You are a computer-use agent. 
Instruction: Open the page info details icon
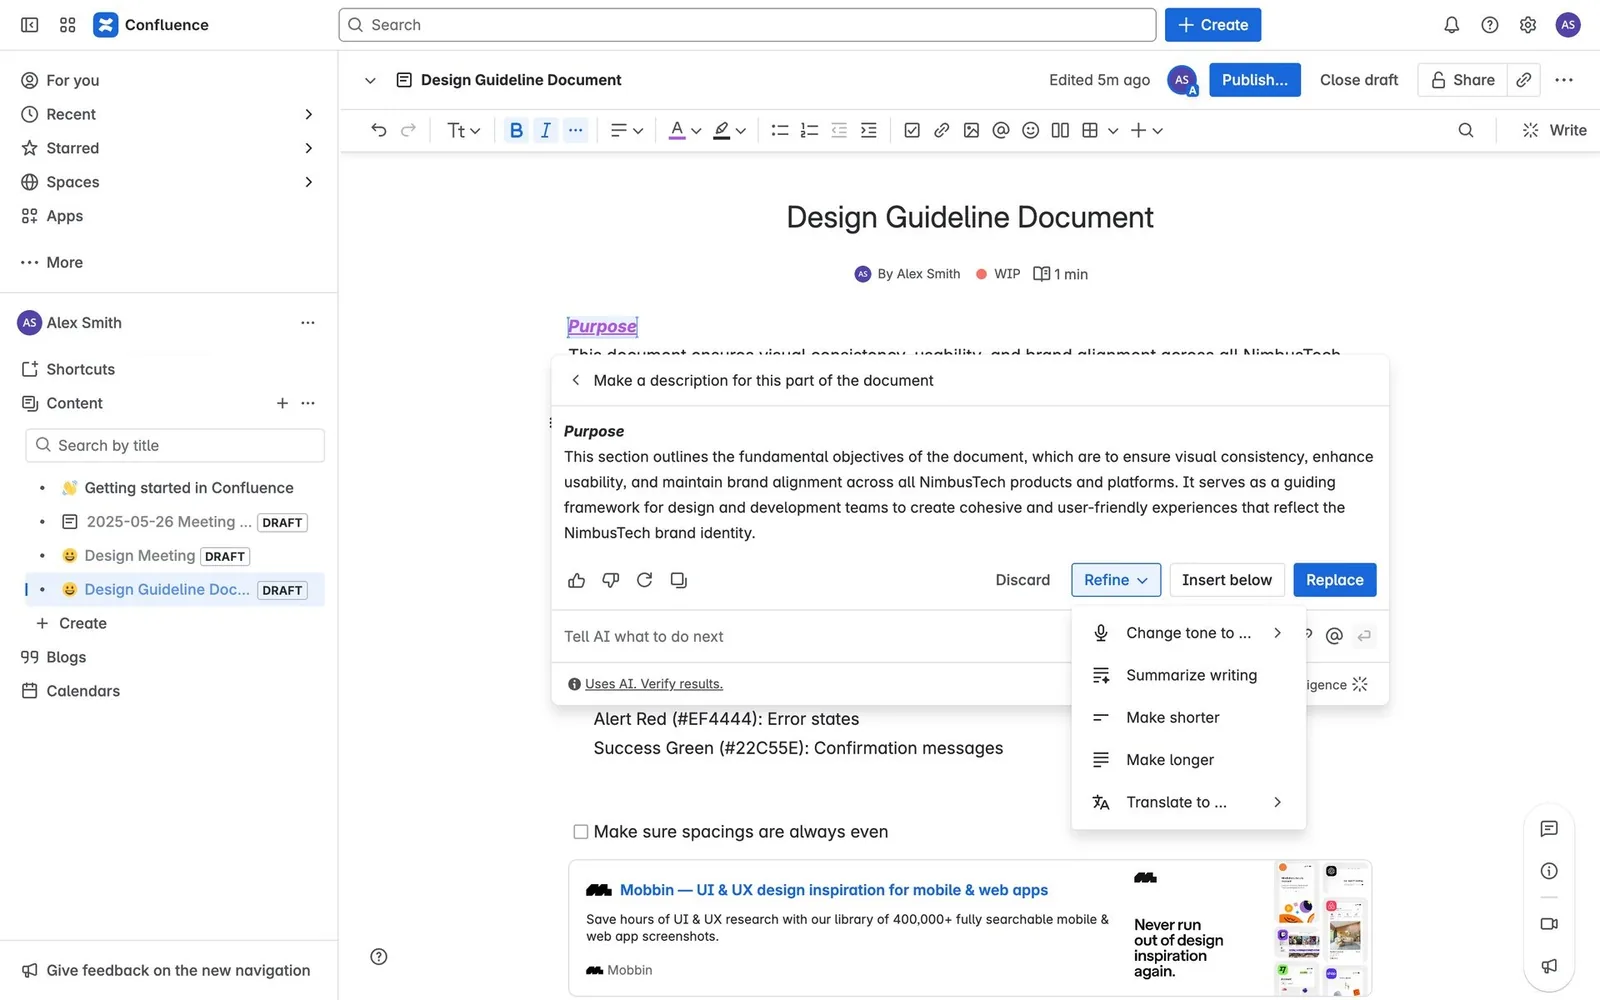point(1549,871)
